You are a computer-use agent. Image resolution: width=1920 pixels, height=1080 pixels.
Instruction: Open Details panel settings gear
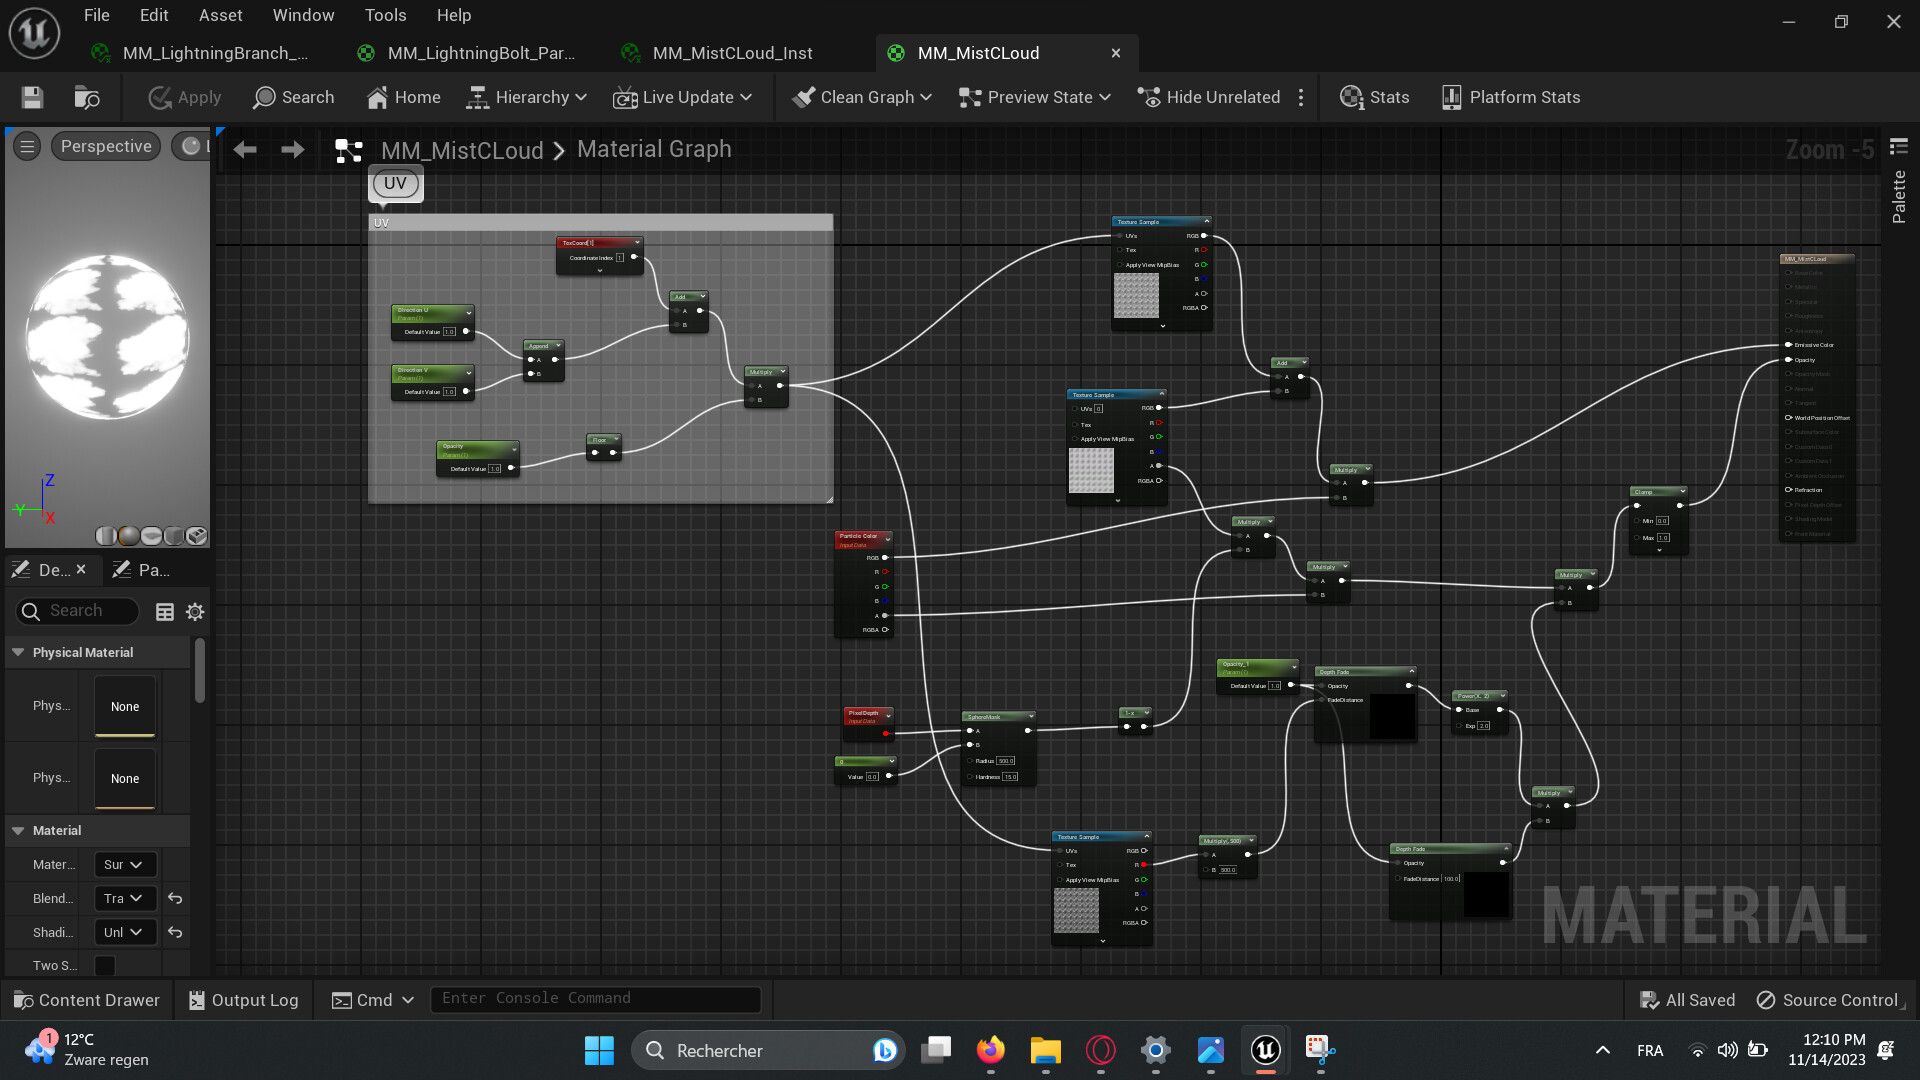tap(195, 611)
